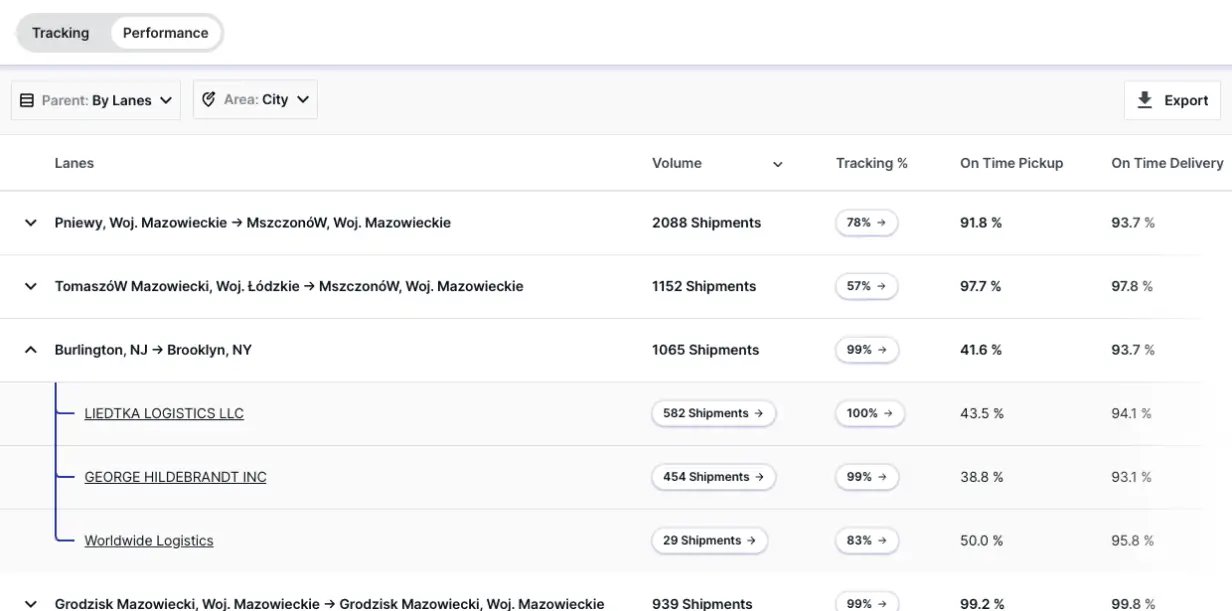1232x611 pixels.
Task: Expand the Tomaszów Mazowiecki lane row
Action: [x=30, y=286]
